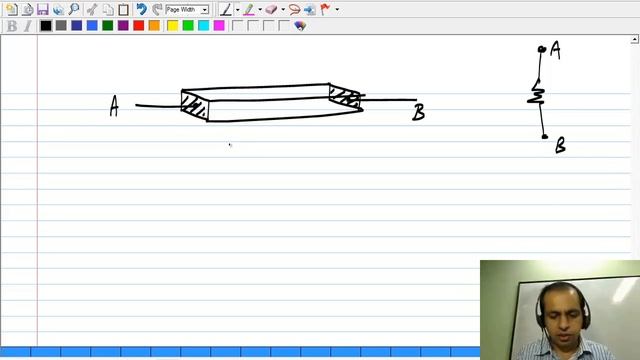The height and width of the screenshot is (360, 640).
Task: Toggle Italic formatting
Action: (27, 26)
